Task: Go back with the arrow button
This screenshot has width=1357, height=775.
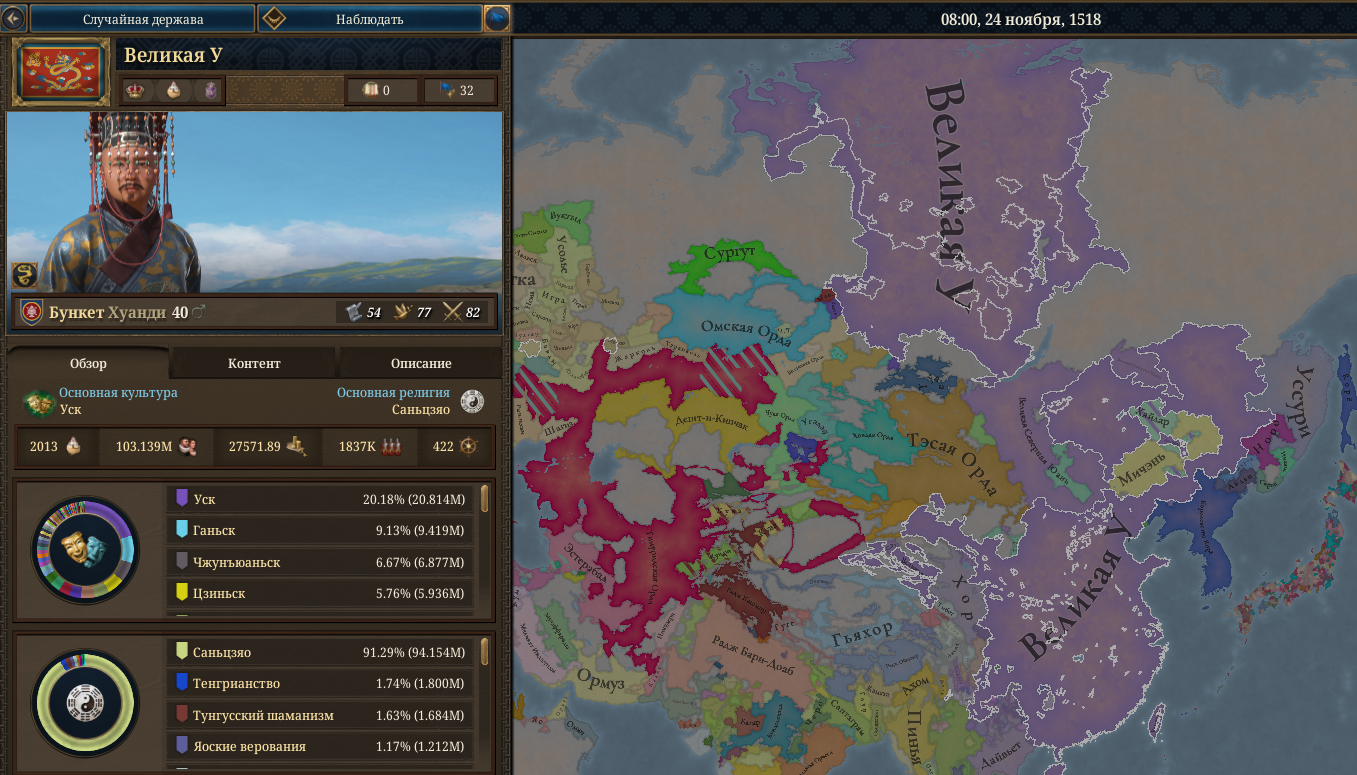Action: 14,18
